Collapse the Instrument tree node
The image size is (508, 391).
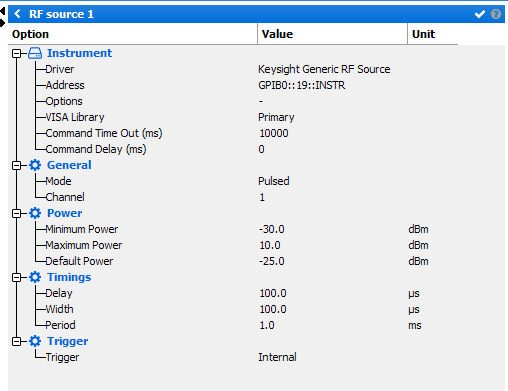[x=16, y=53]
